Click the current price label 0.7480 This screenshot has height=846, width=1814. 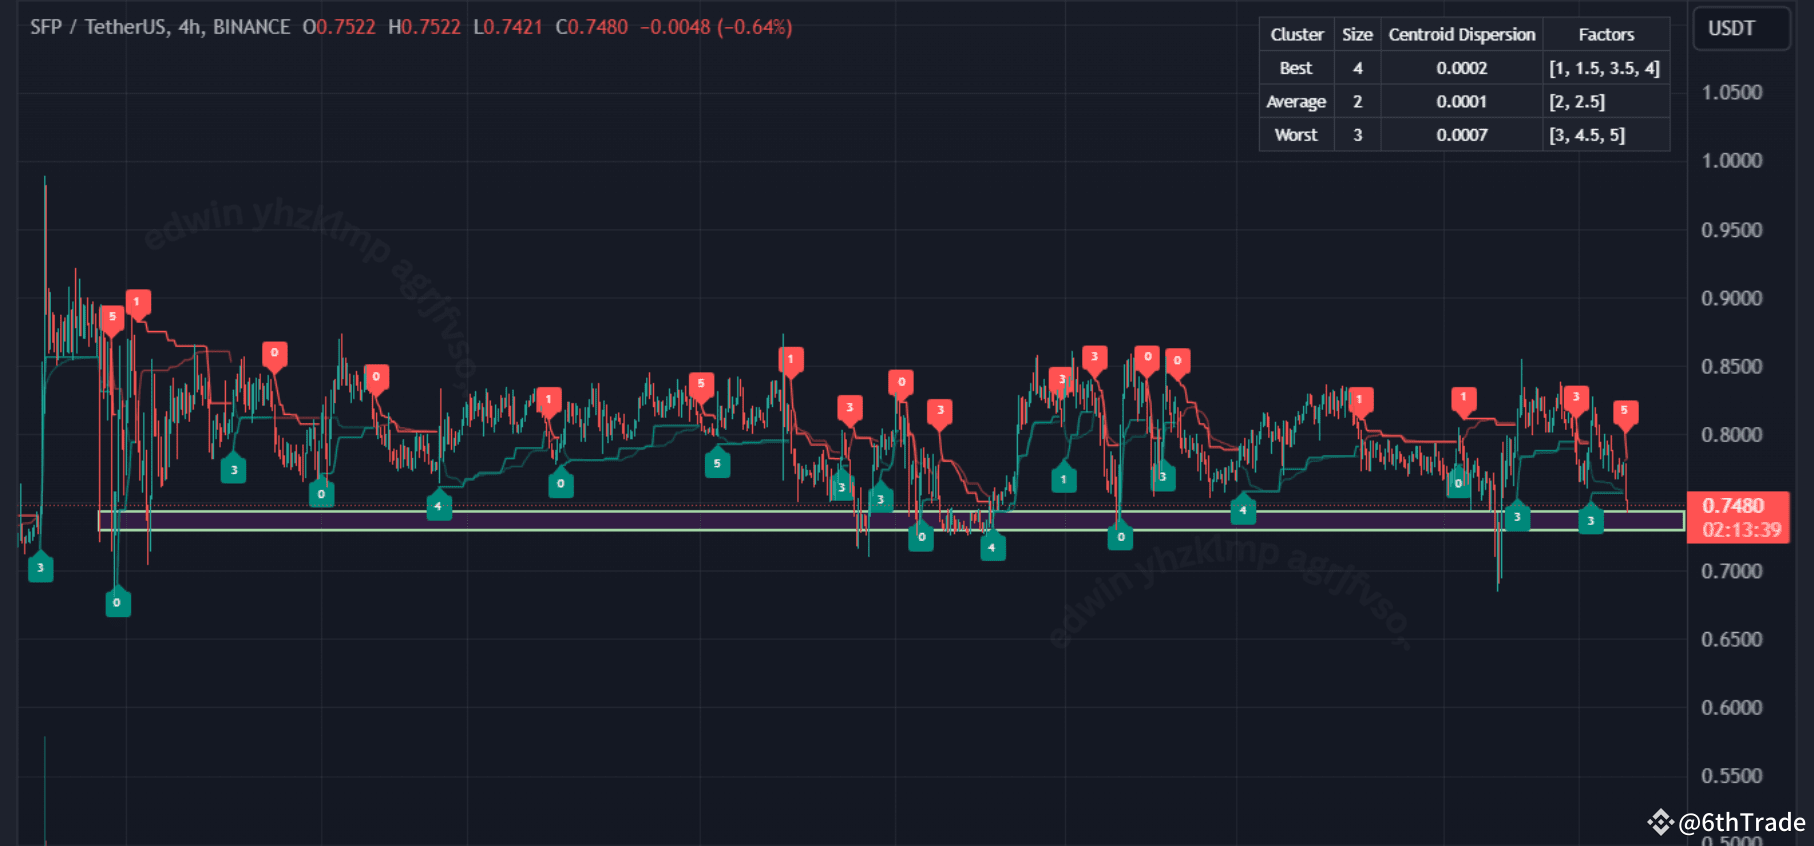[1734, 506]
